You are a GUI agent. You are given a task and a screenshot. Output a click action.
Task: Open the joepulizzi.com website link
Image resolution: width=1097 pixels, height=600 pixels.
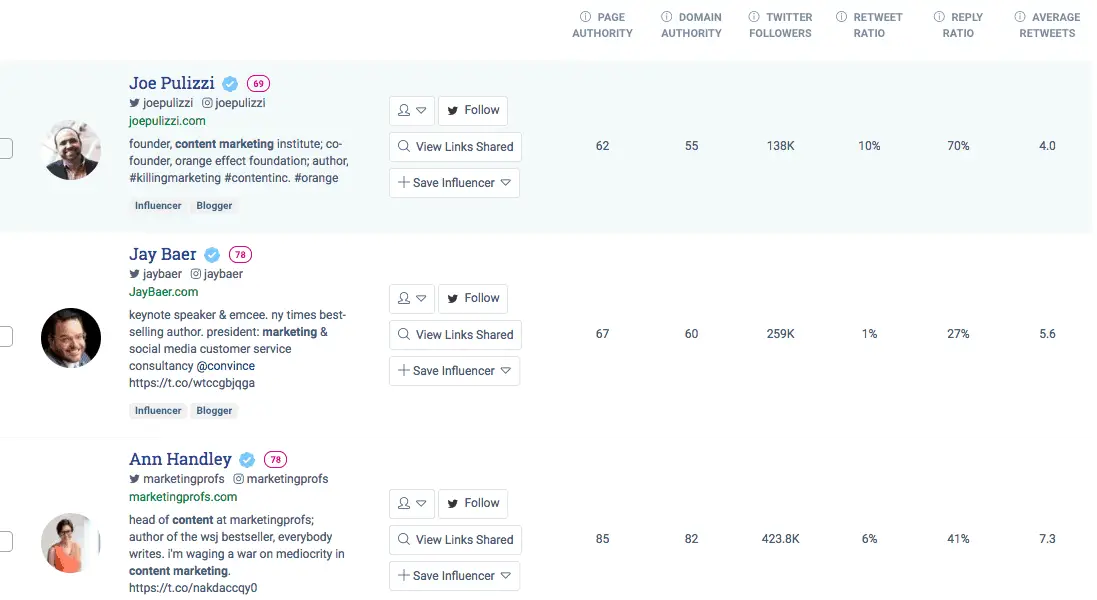pos(167,121)
